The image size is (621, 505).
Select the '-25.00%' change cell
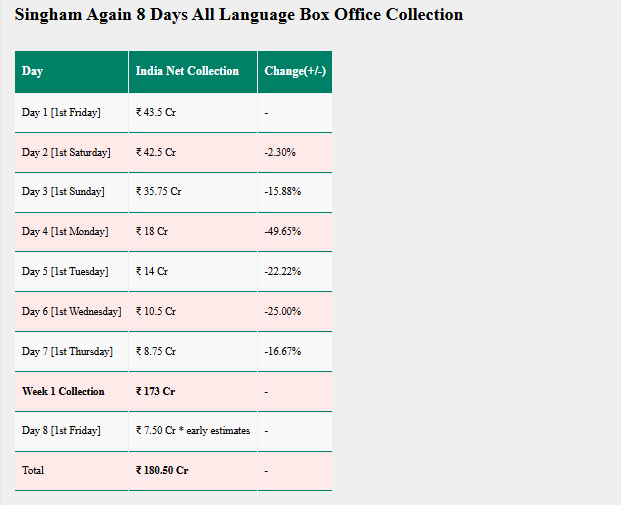(295, 312)
